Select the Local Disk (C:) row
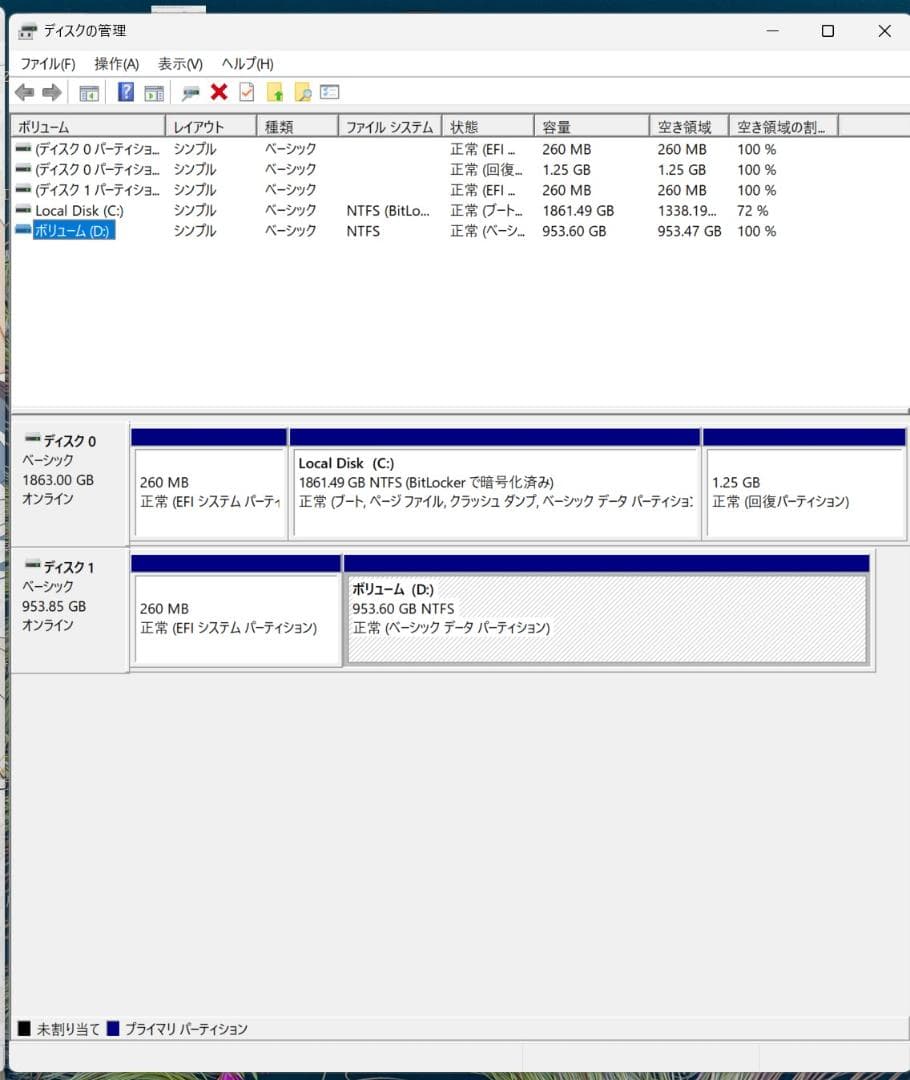This screenshot has width=910, height=1080. tap(85, 210)
